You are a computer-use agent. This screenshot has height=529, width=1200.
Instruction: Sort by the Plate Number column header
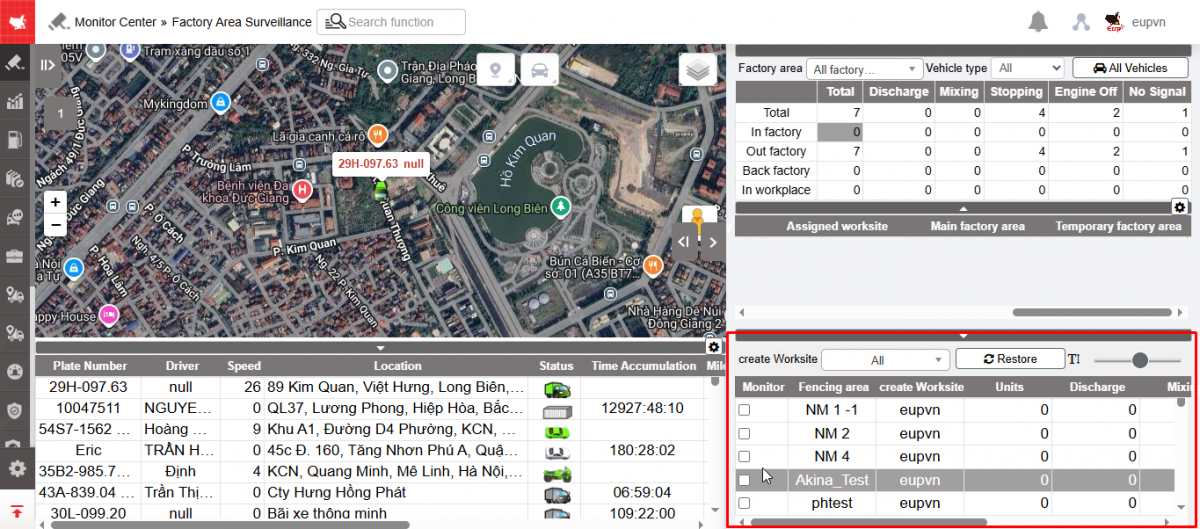click(90, 366)
